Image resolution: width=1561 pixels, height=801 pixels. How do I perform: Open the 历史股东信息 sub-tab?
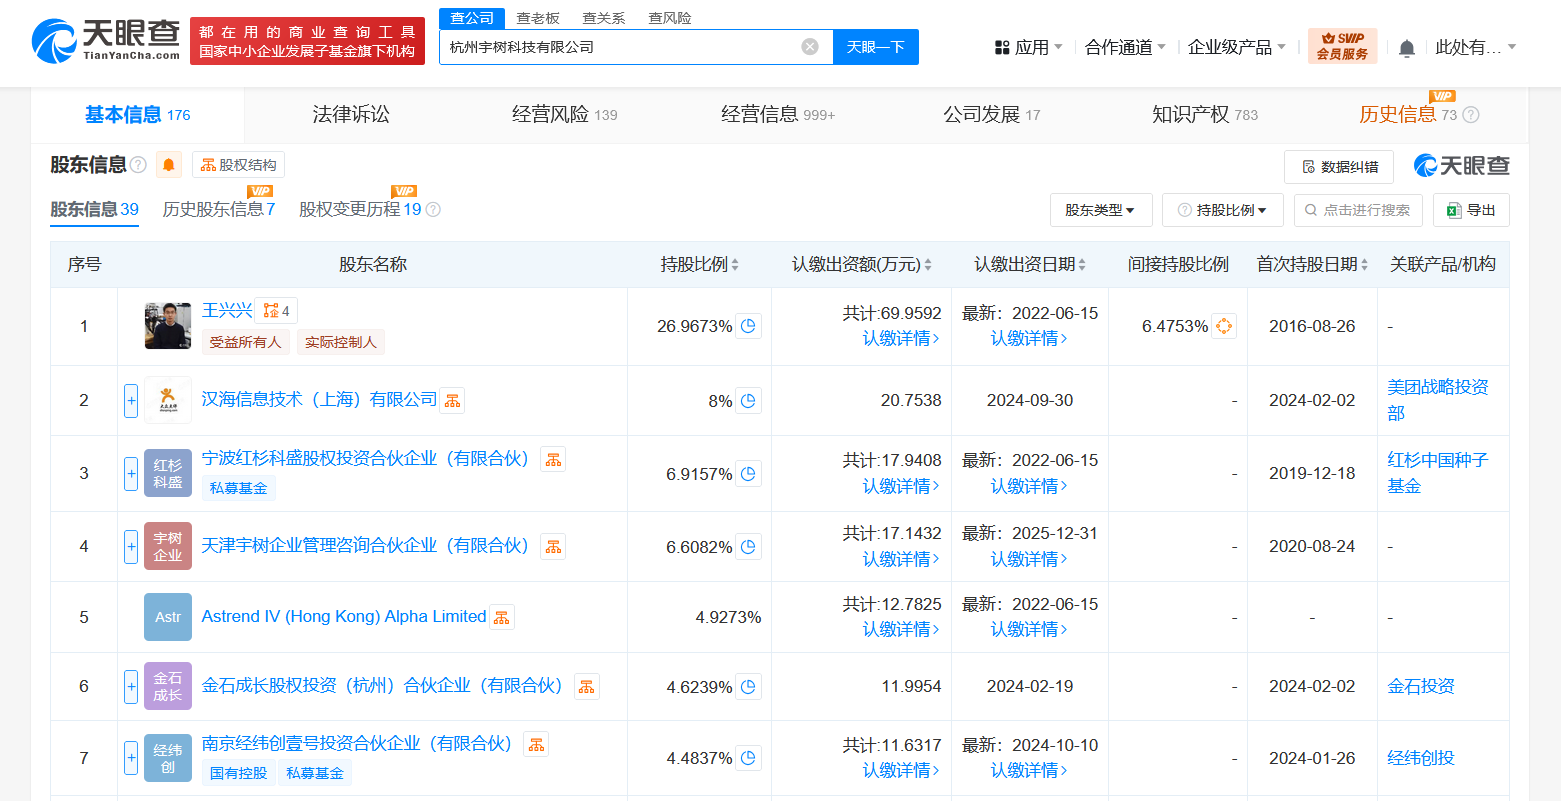218,209
